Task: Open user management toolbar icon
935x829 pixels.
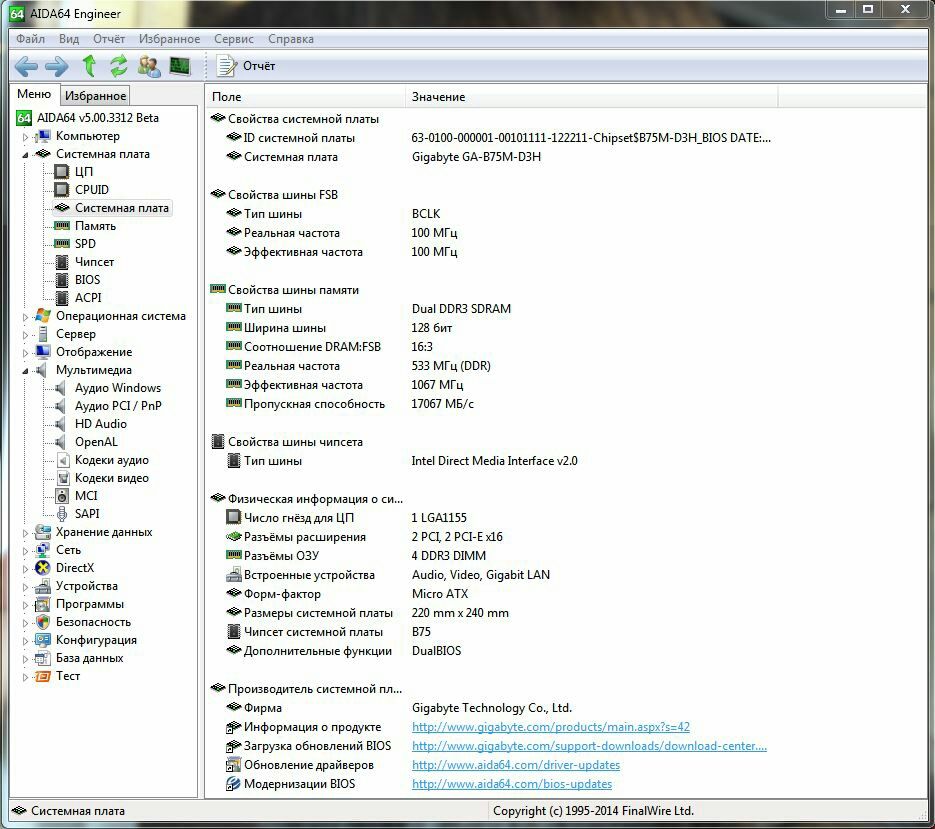Action: 149,66
